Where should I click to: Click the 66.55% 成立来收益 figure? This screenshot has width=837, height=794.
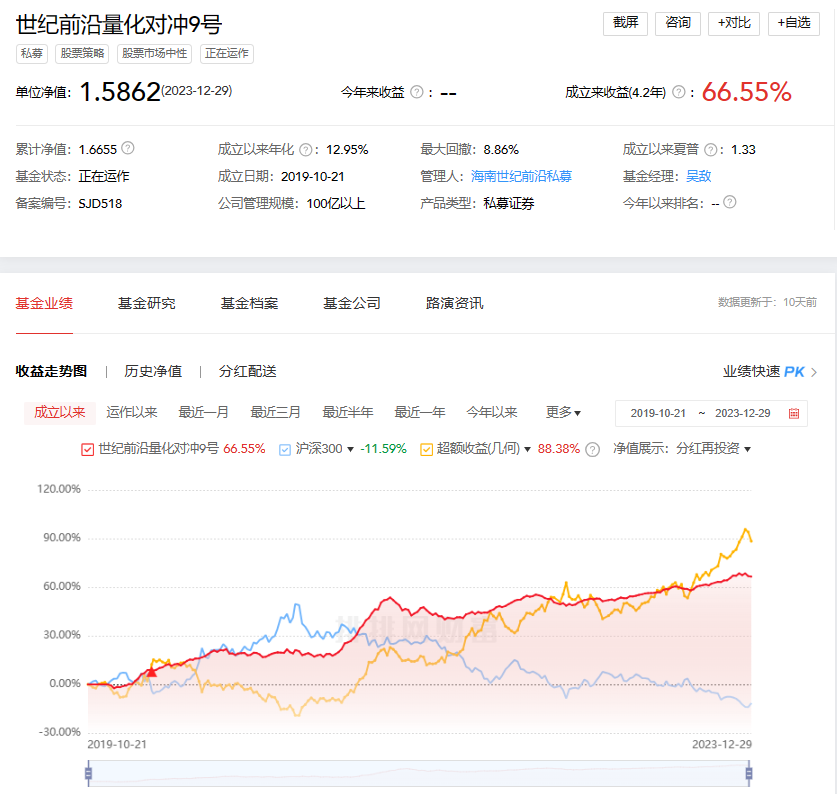point(746,92)
